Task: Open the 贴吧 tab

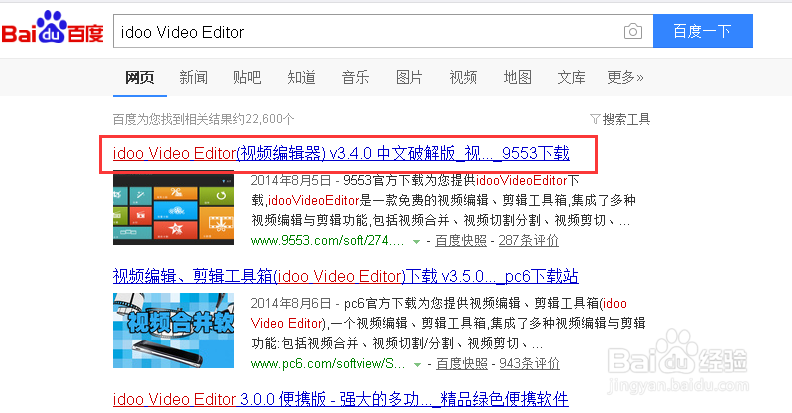Action: [247, 77]
